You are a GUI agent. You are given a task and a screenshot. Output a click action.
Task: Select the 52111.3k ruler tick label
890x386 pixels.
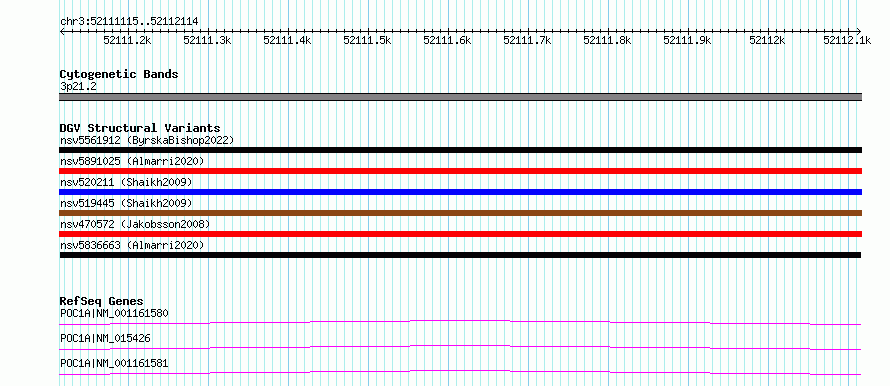point(208,40)
